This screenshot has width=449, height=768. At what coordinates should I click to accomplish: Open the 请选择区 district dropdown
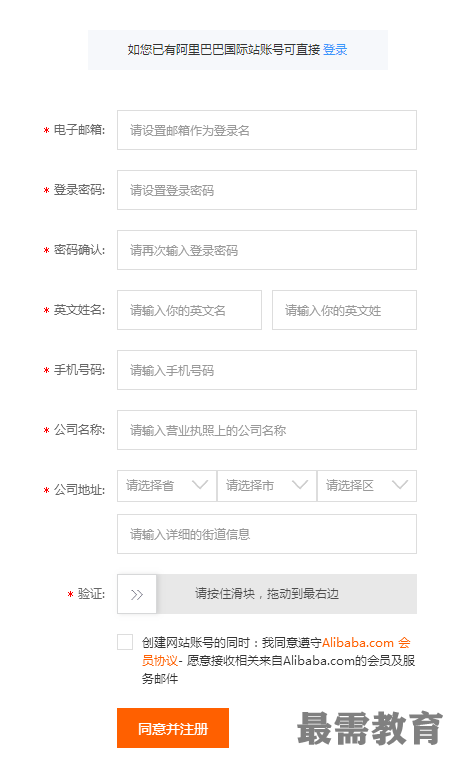[x=367, y=486]
